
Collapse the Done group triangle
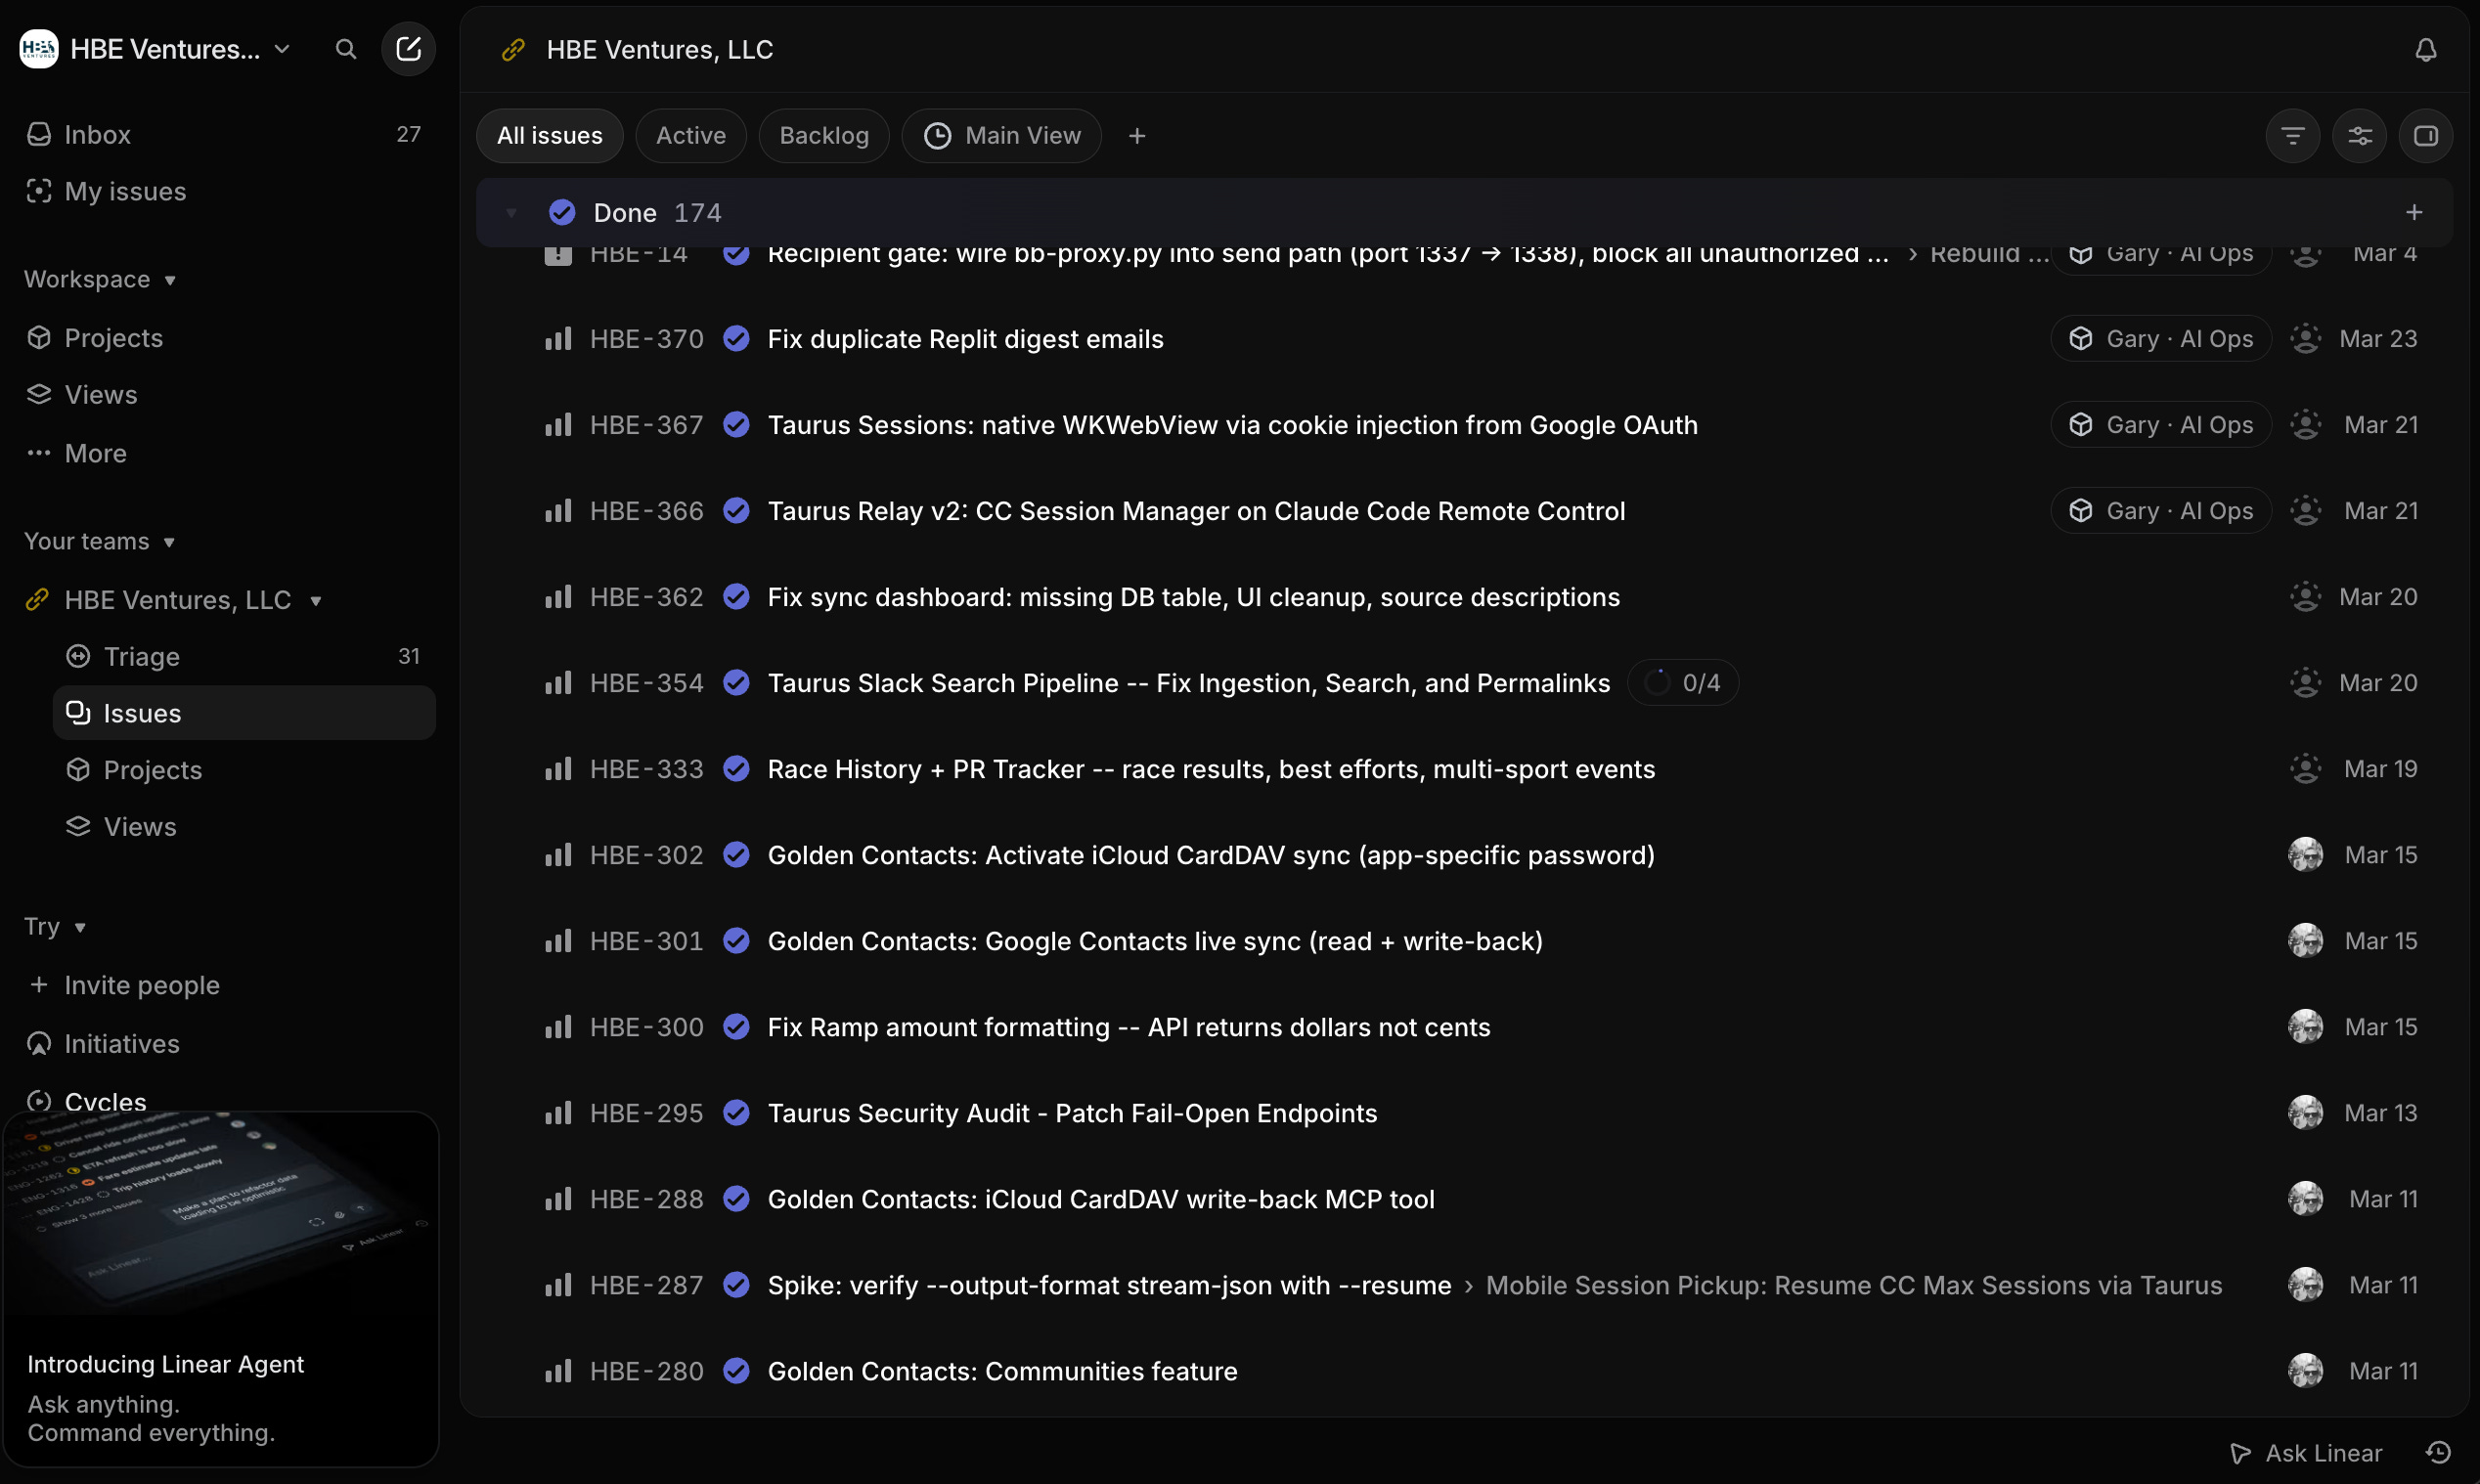(x=511, y=213)
